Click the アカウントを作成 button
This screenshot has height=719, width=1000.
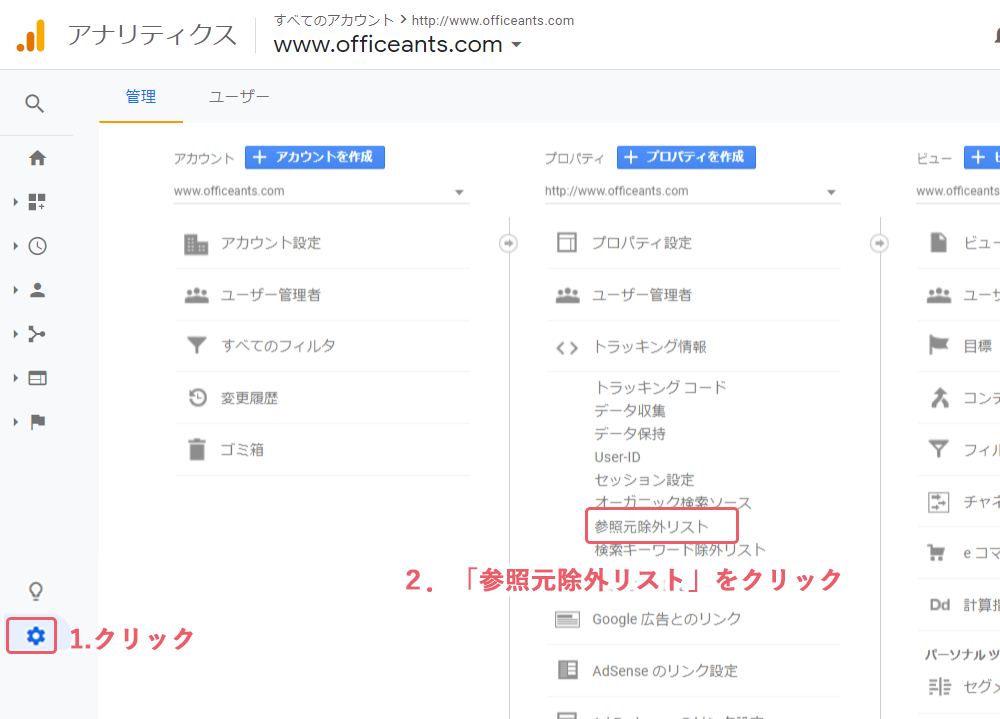315,157
